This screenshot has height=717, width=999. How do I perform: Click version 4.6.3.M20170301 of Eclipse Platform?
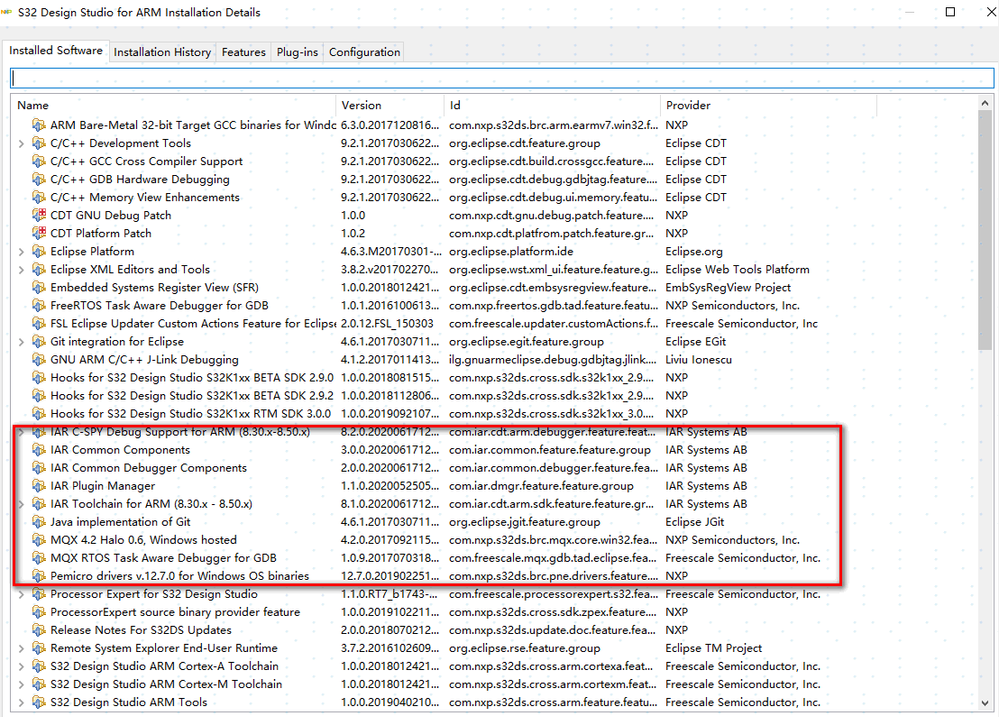tap(390, 252)
